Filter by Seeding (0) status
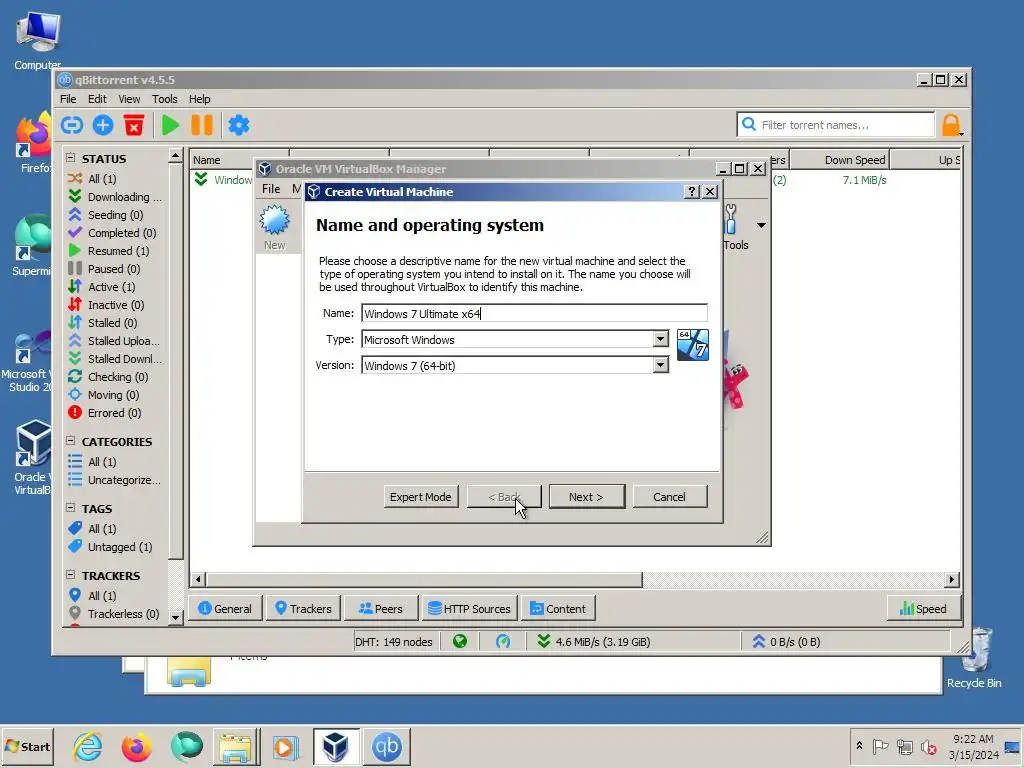Image resolution: width=1024 pixels, height=768 pixels. [x=106, y=215]
